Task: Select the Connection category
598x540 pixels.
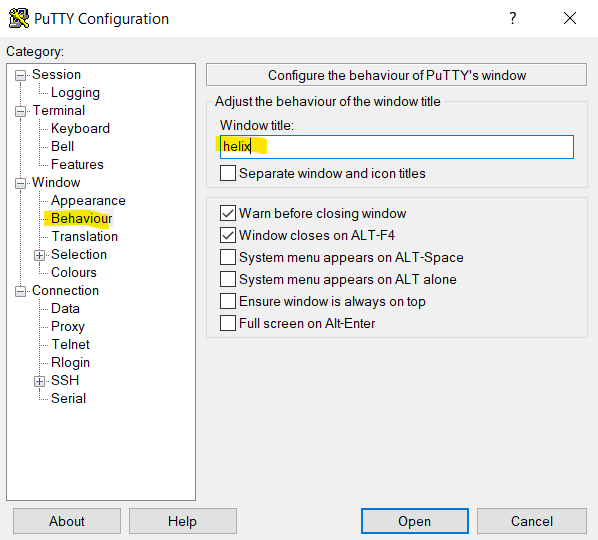Action: [x=66, y=291]
